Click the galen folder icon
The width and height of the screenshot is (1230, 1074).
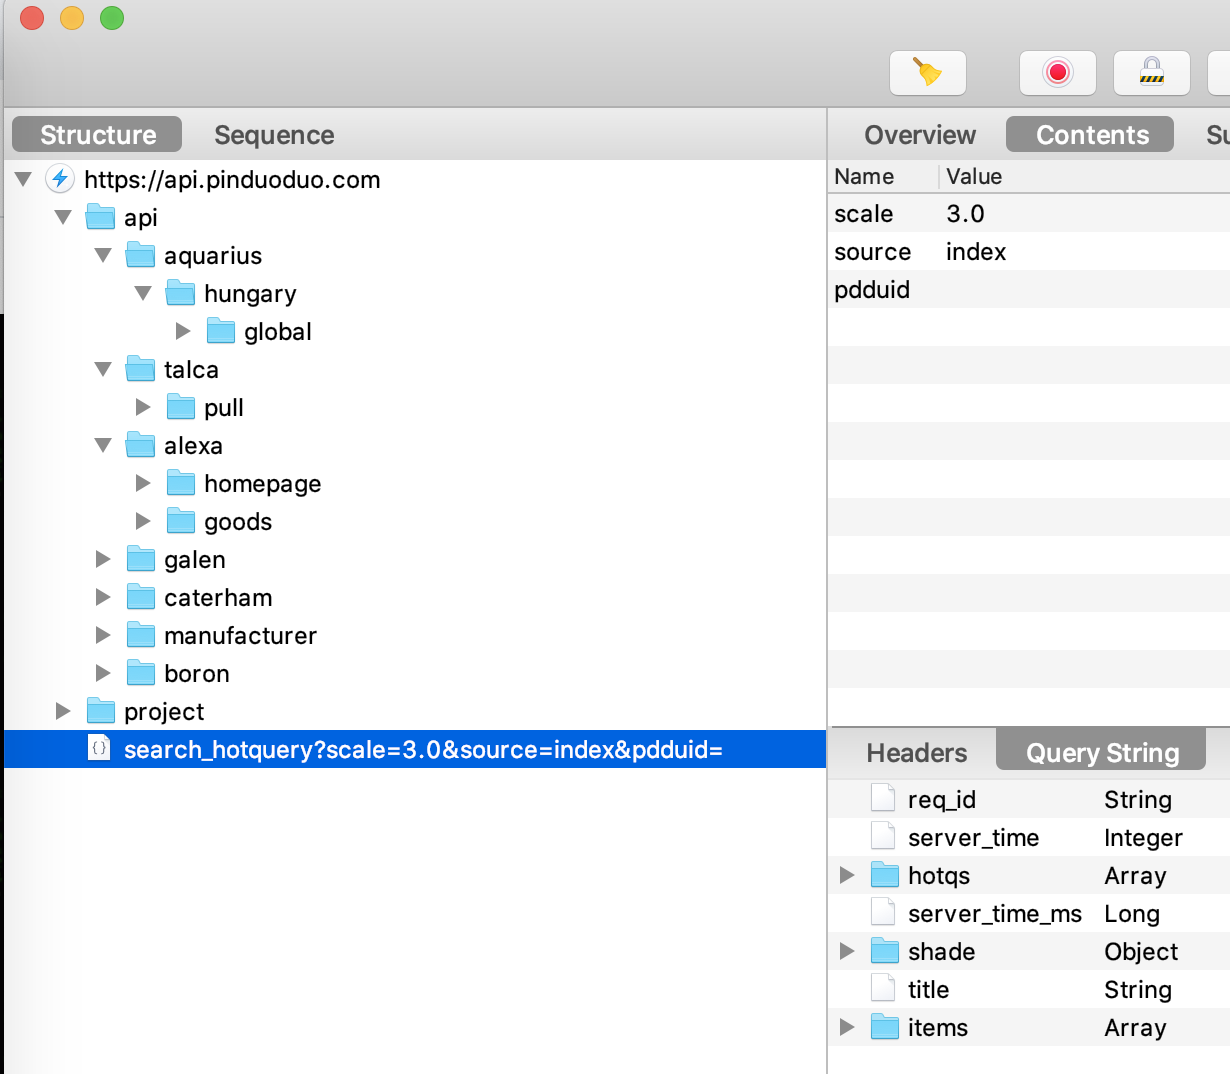pos(140,559)
